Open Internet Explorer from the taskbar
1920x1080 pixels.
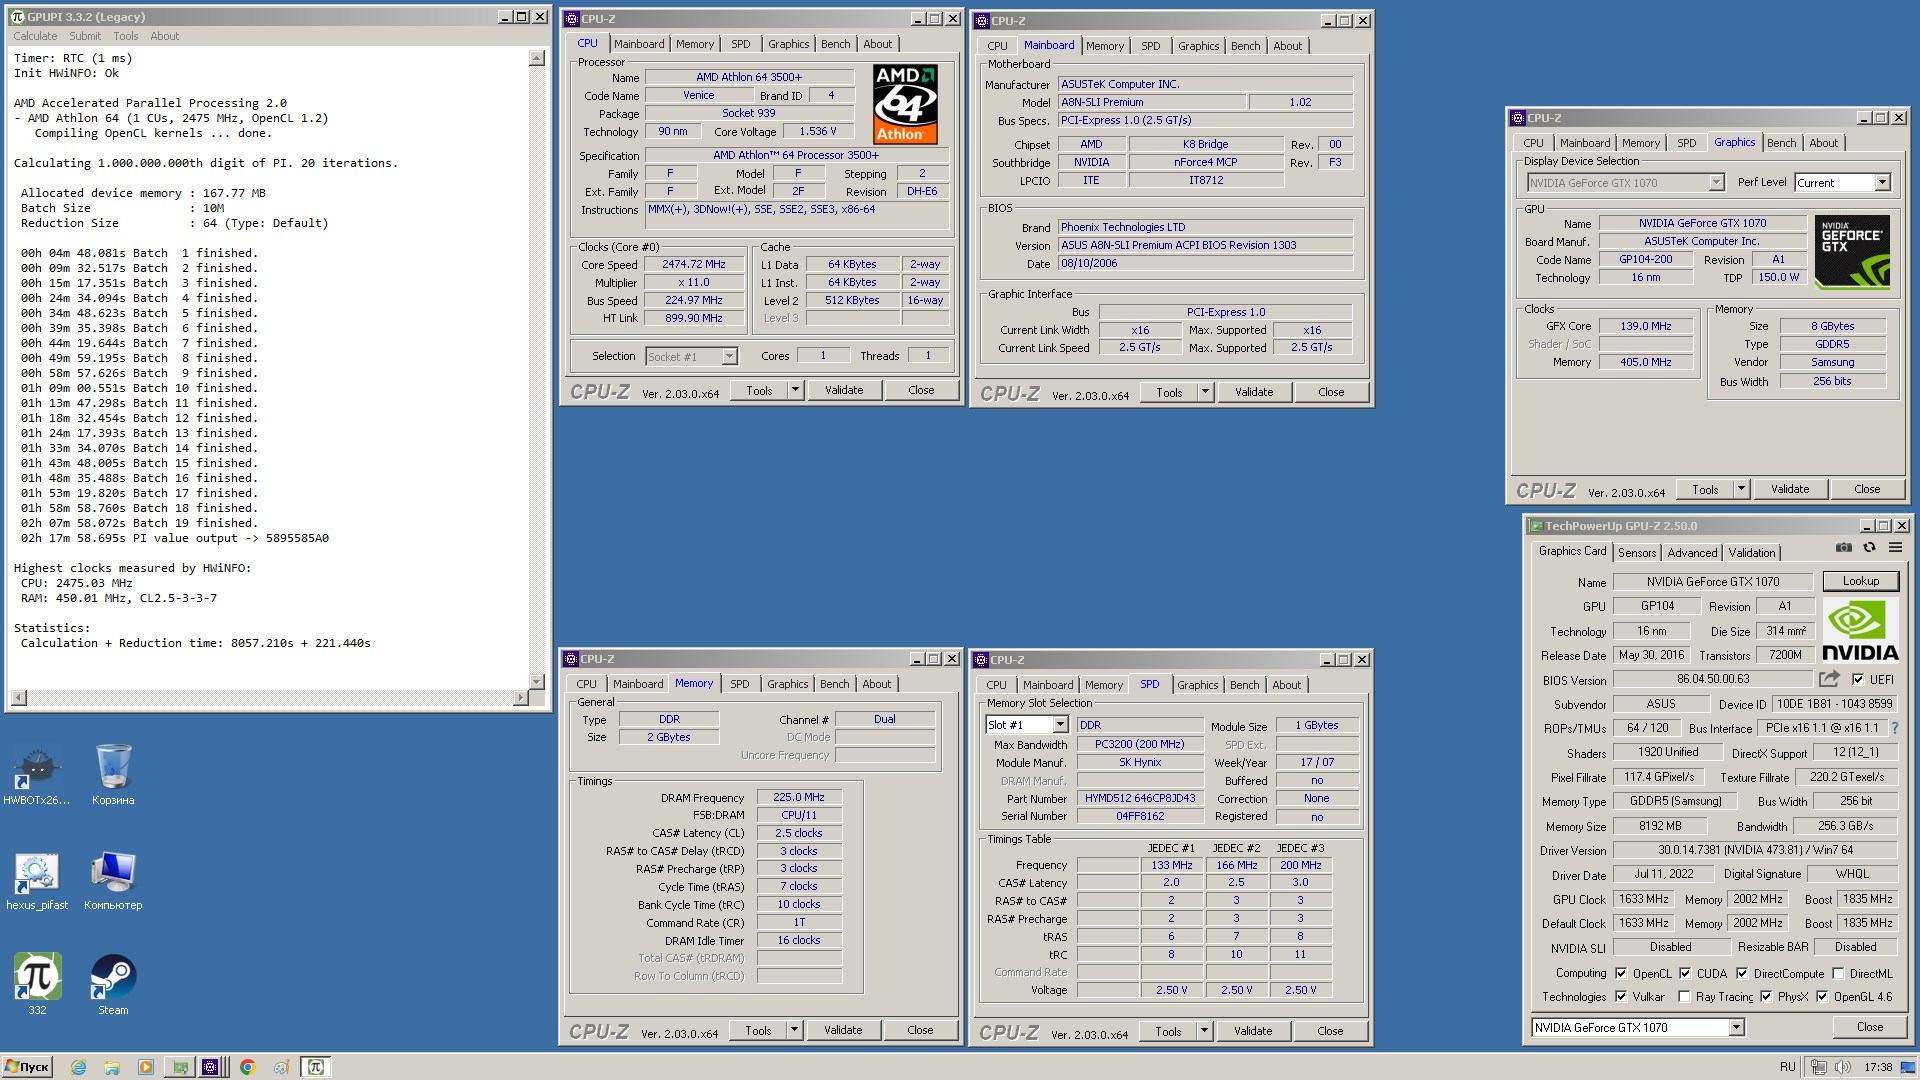pos(78,1067)
